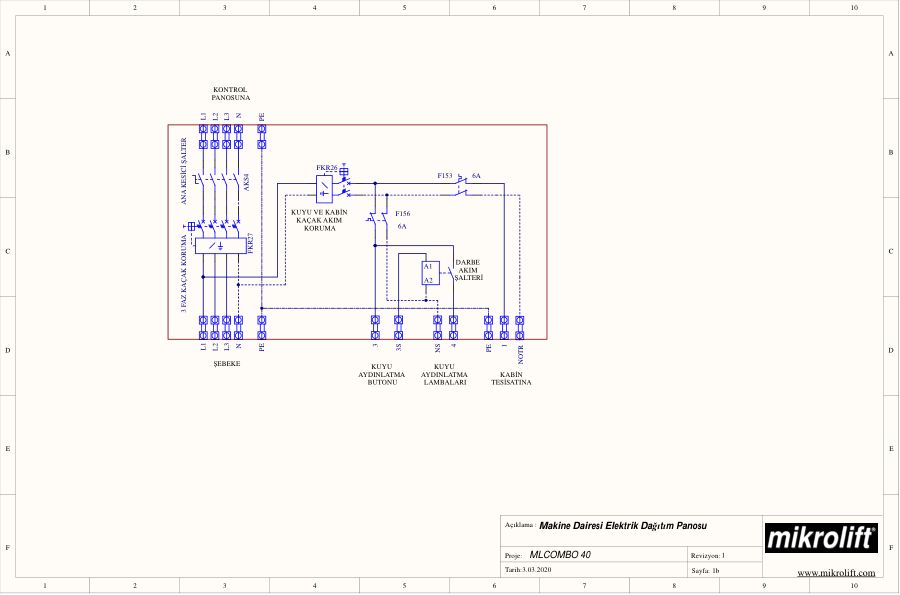
Task: Click the "Revizyon: 1" field
Action: coord(708,555)
